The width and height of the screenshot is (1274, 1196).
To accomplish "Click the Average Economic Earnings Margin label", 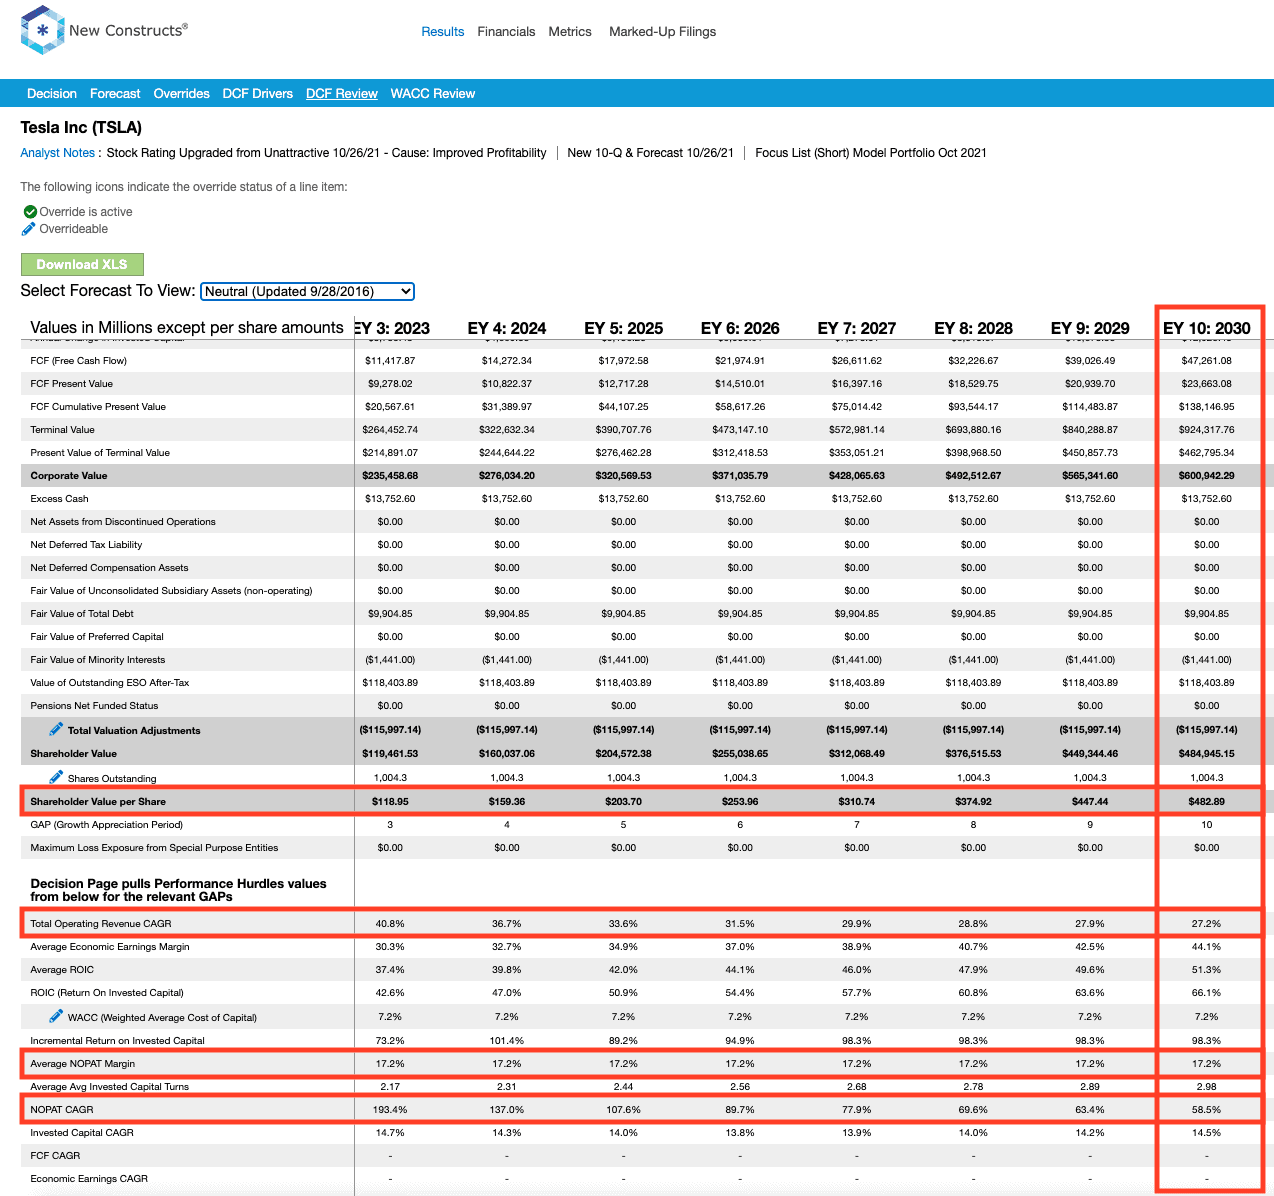I will (x=110, y=947).
